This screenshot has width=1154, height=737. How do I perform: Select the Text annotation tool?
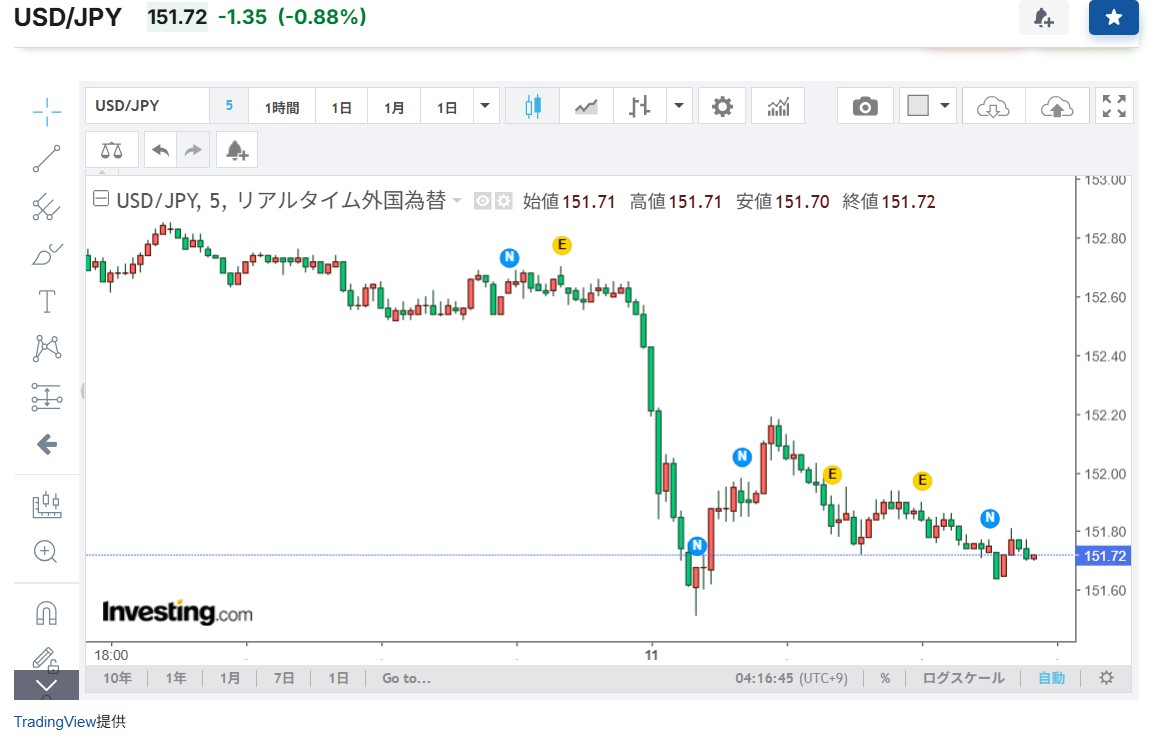coord(46,301)
